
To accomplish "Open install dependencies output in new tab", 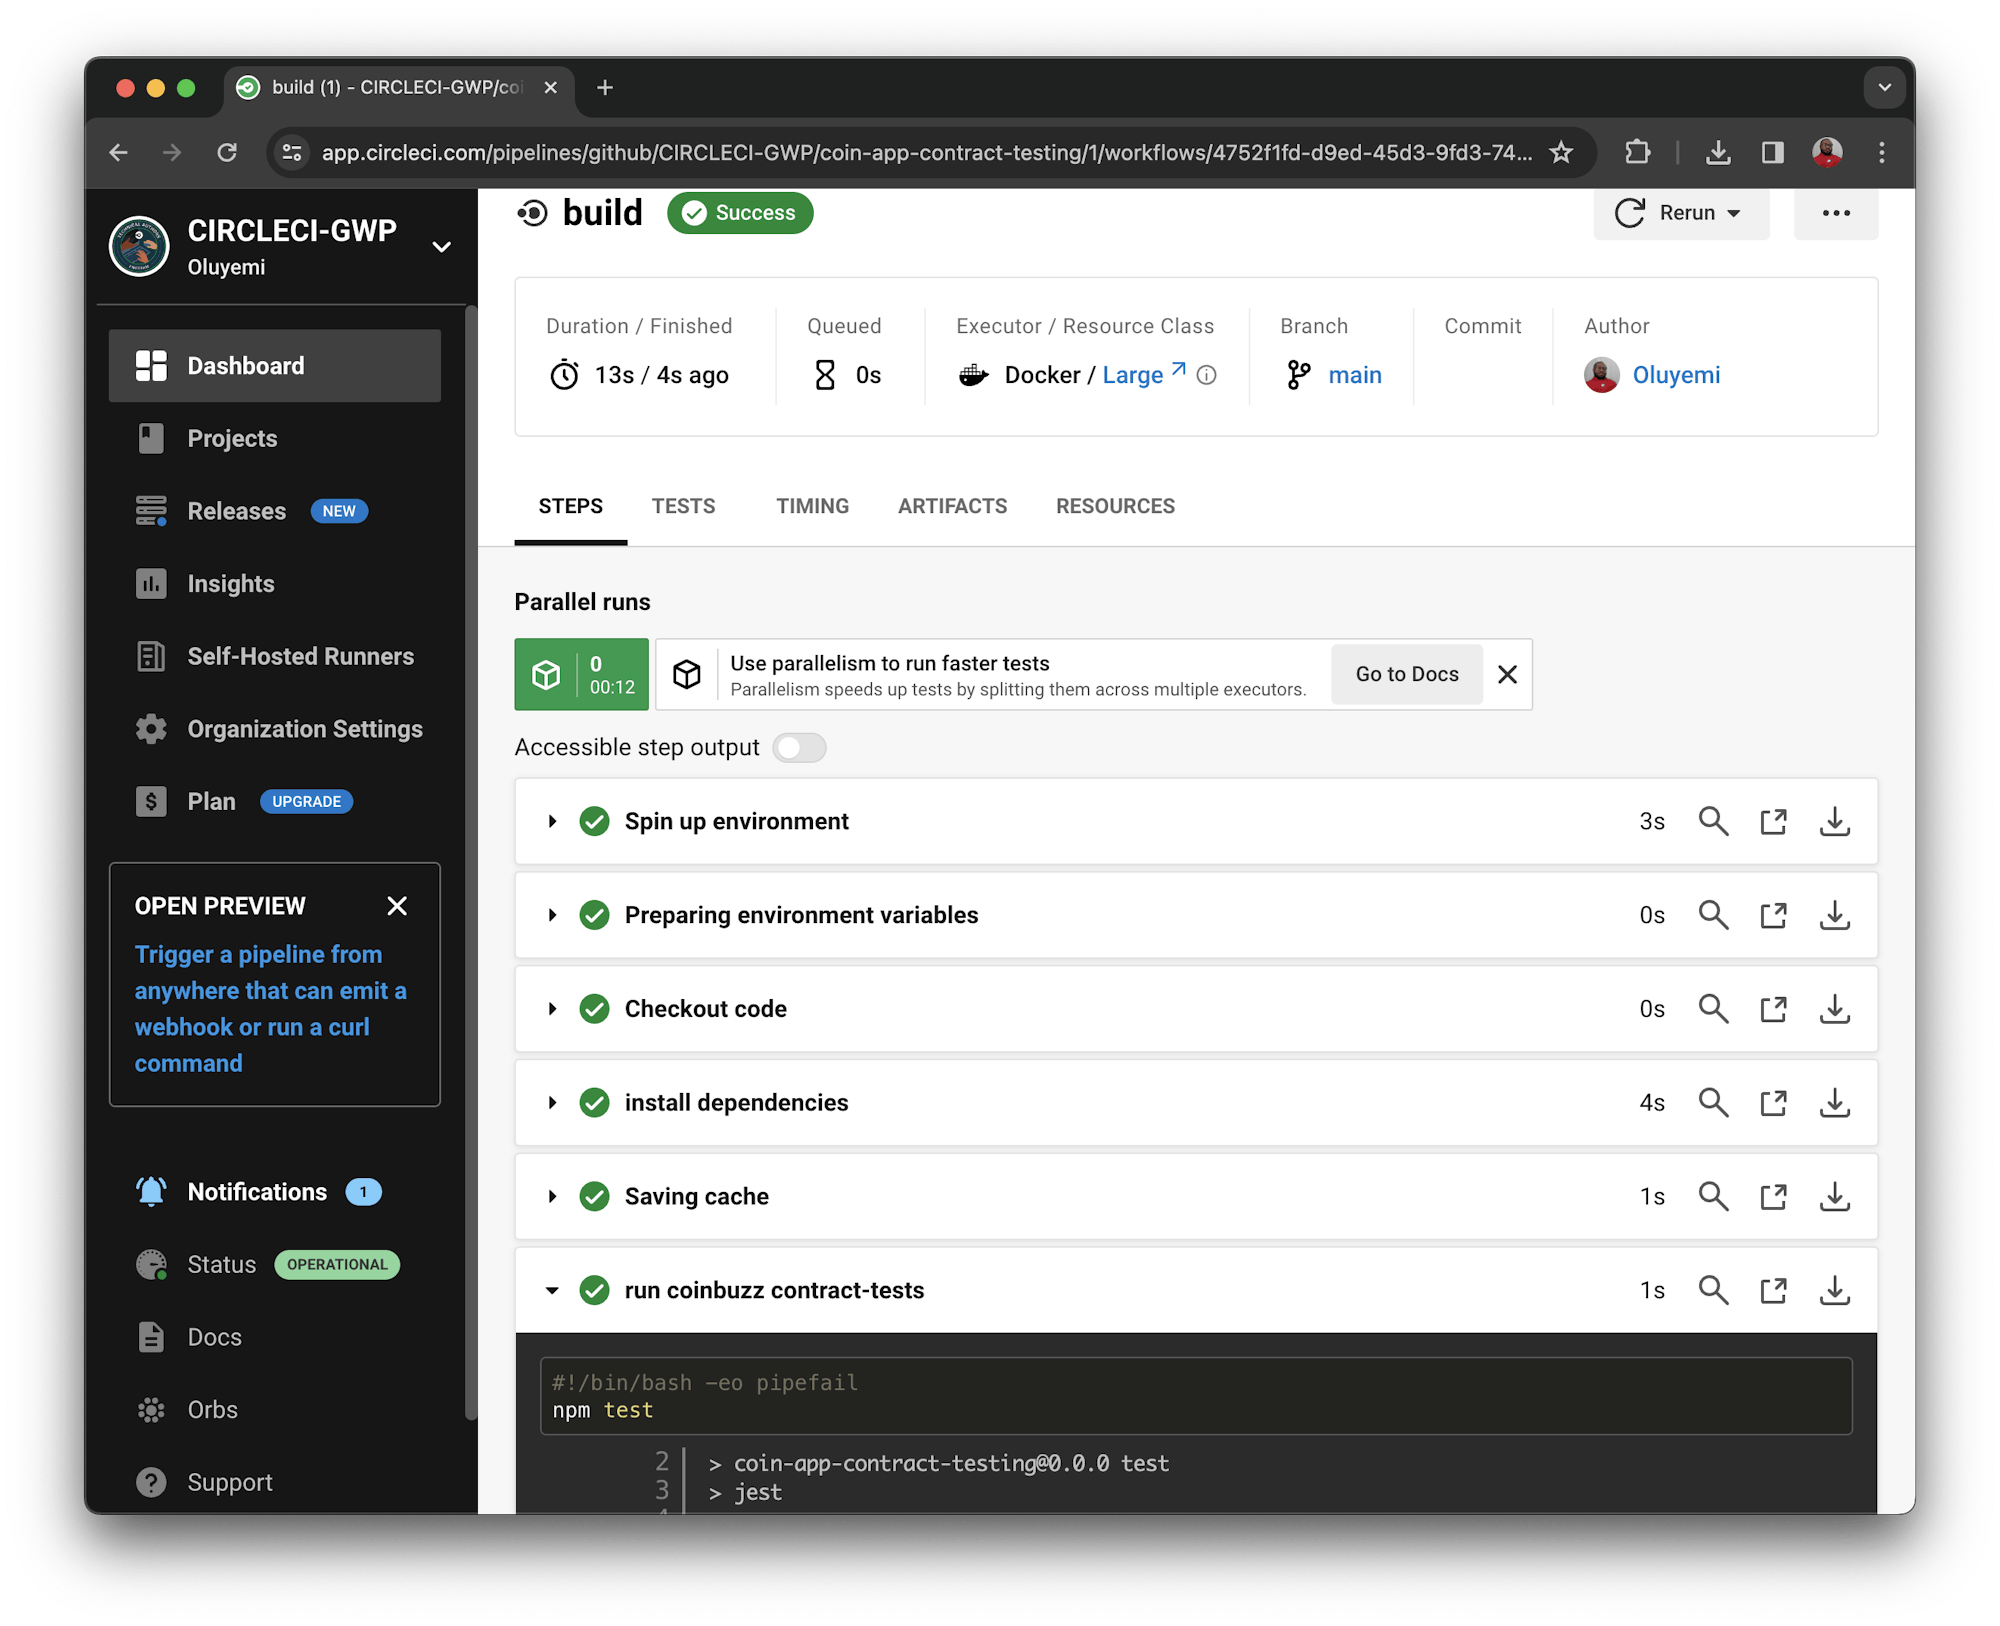I will (1773, 1103).
